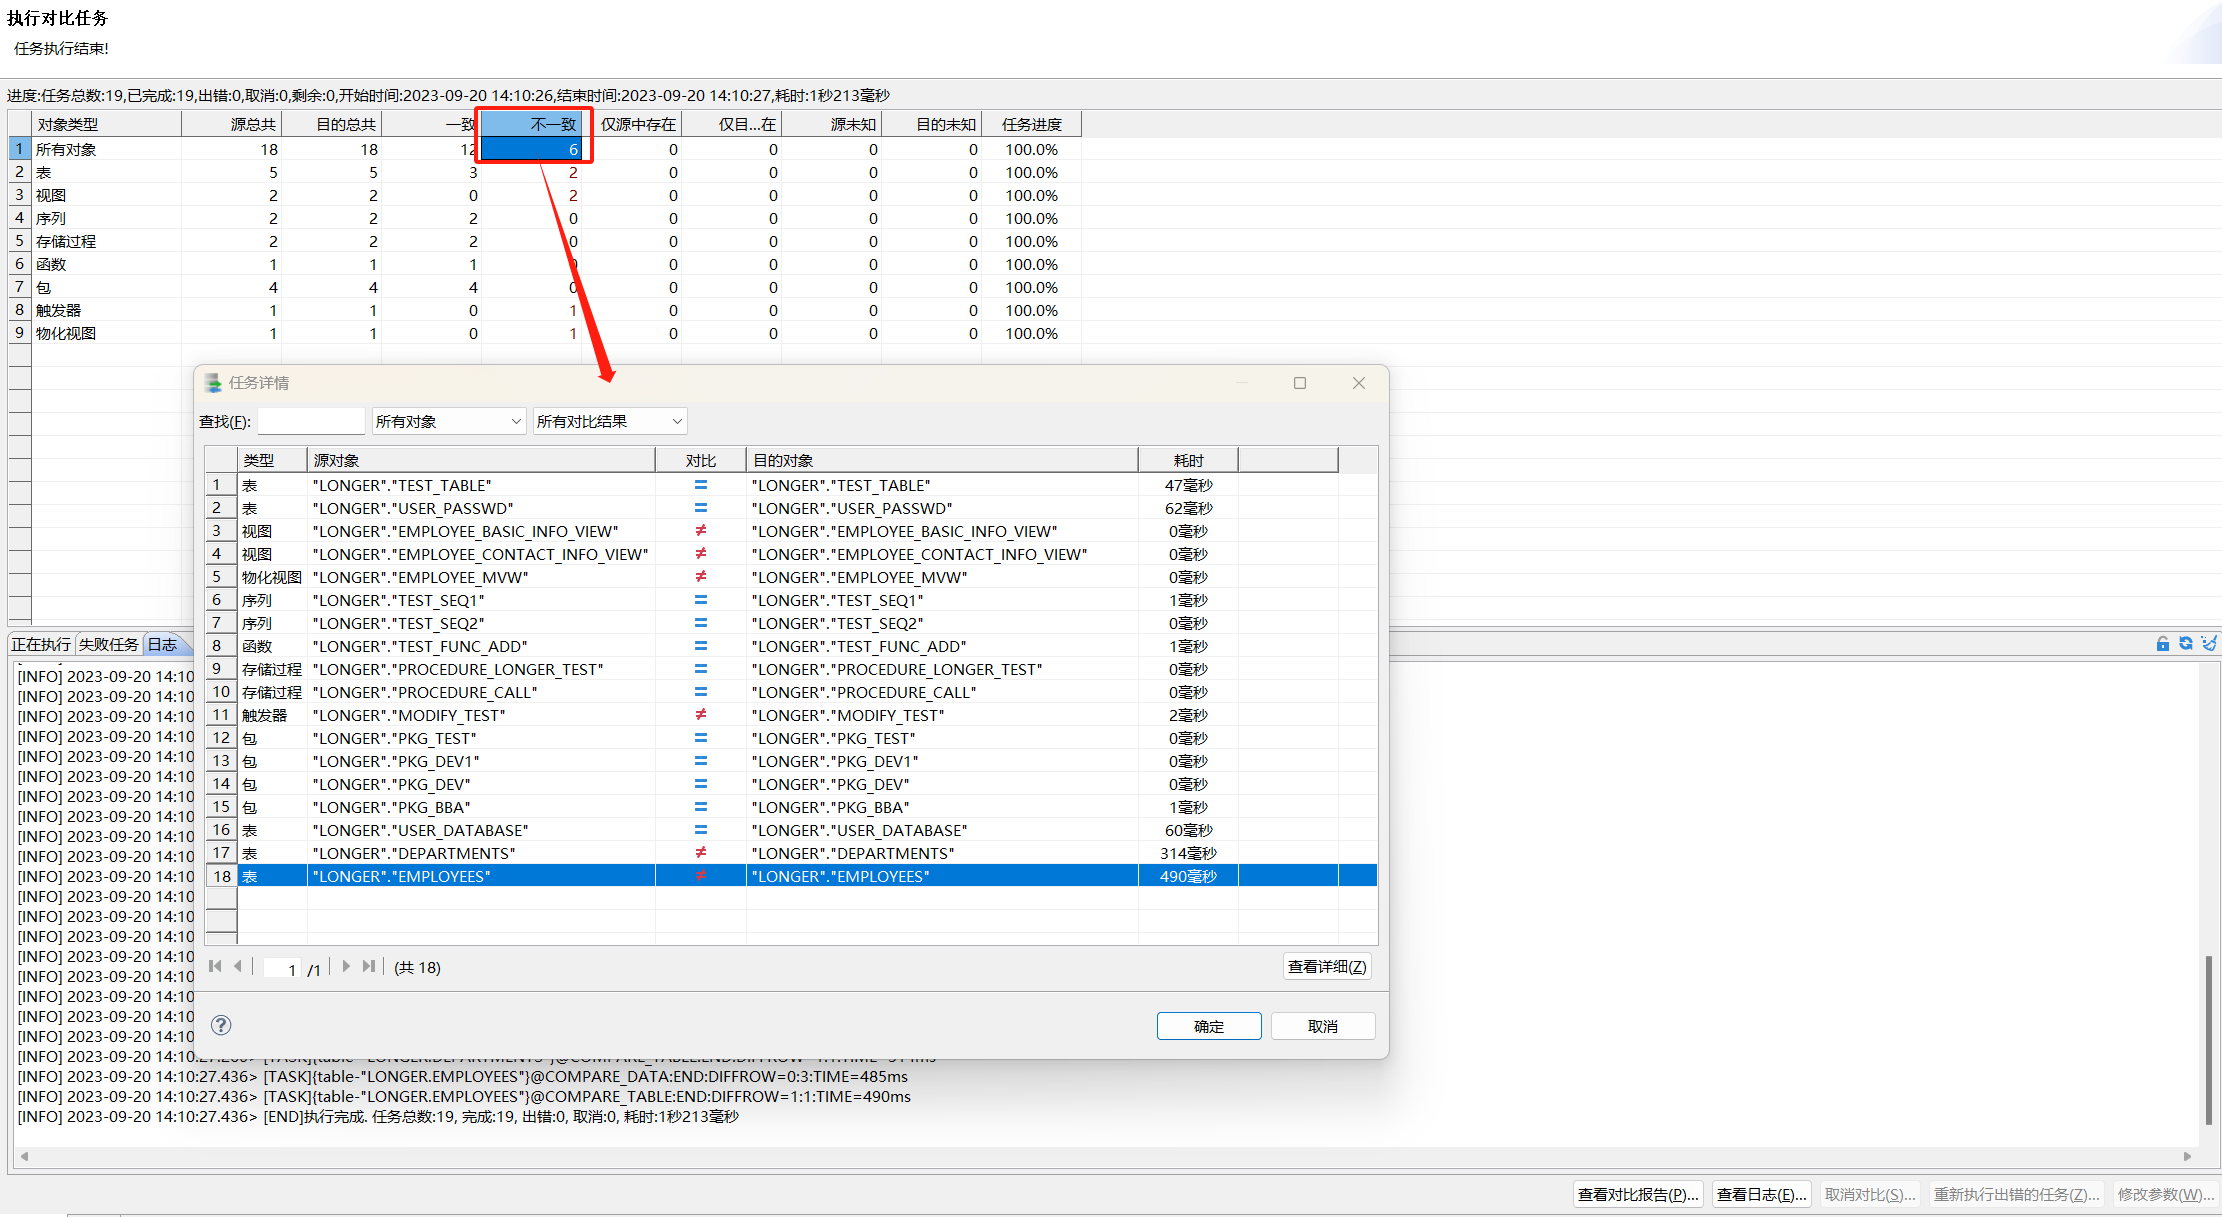Click the help question mark icon
2222x1217 pixels.
pyautogui.click(x=221, y=1025)
